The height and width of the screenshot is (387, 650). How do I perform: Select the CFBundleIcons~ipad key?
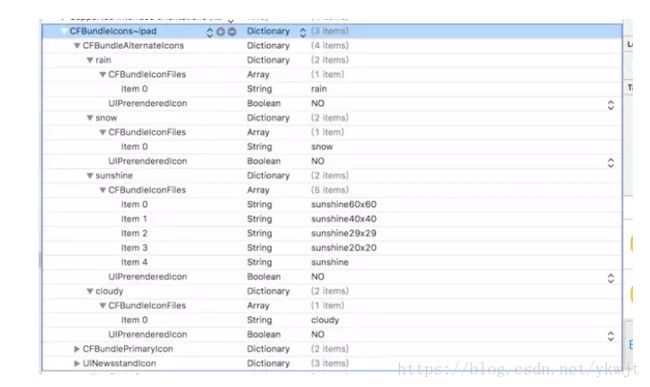[x=113, y=31]
